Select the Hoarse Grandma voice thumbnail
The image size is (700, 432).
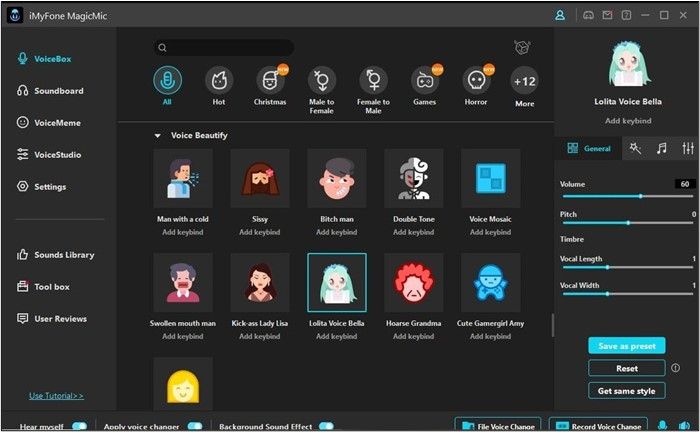[x=414, y=283]
